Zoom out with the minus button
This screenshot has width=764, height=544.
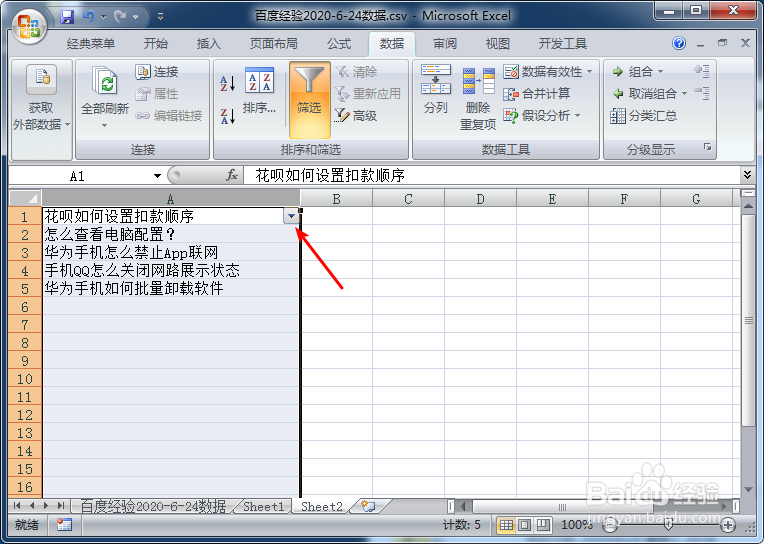[610, 525]
